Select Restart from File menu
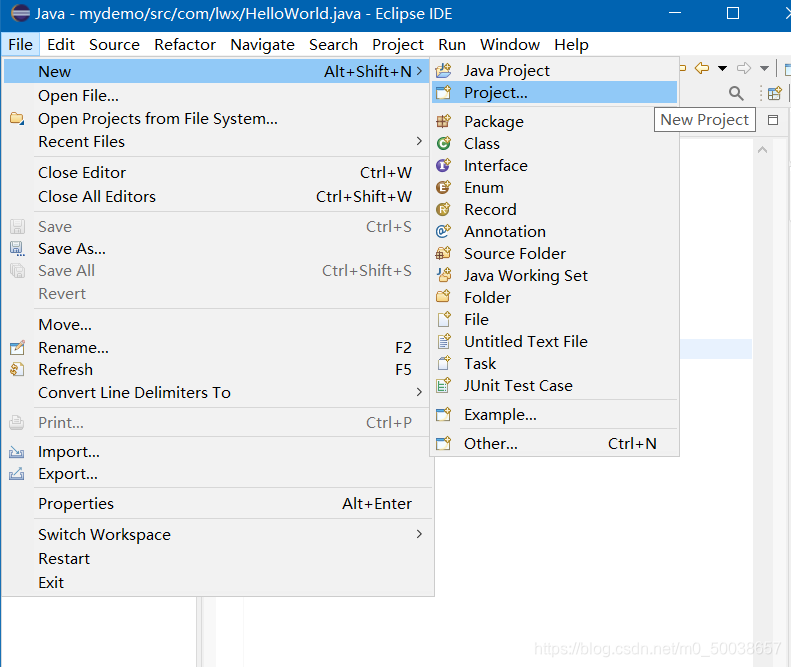 click(x=217, y=559)
